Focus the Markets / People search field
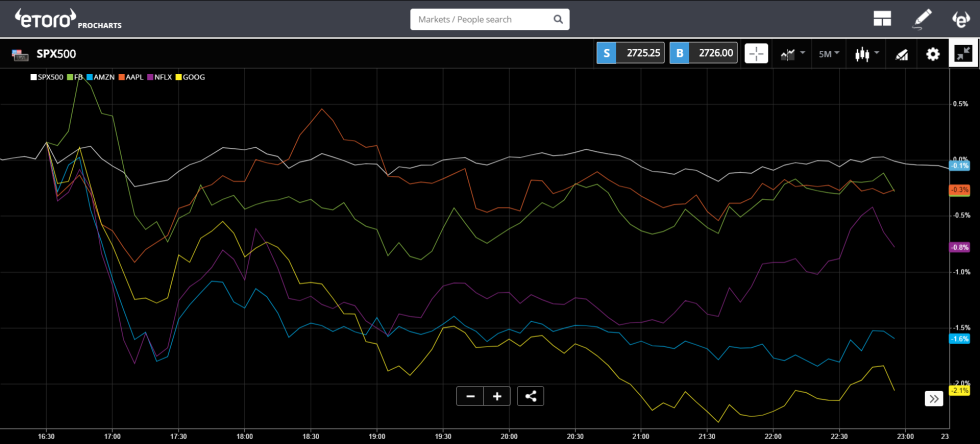Image resolution: width=980 pixels, height=444 pixels. coord(481,19)
